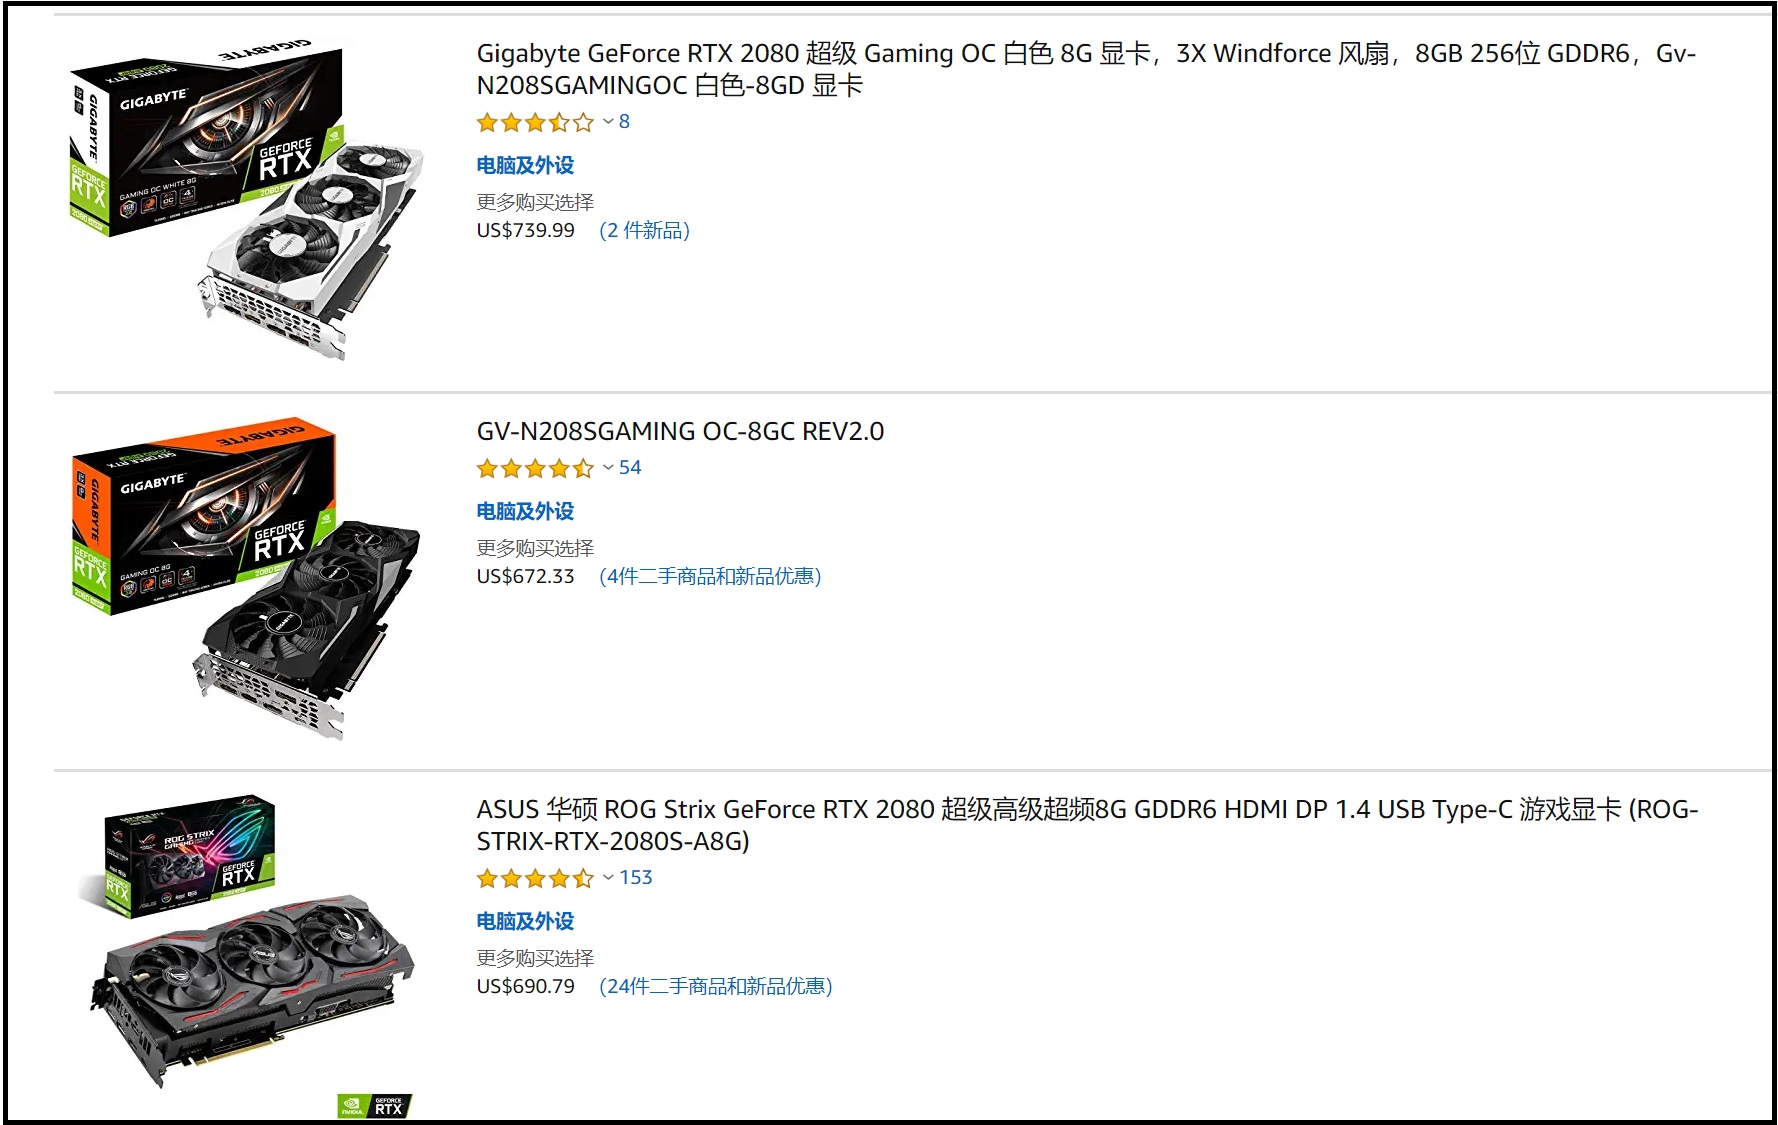This screenshot has width=1778, height=1125.
Task: Open the 8 customer reviews link
Action: pos(624,122)
